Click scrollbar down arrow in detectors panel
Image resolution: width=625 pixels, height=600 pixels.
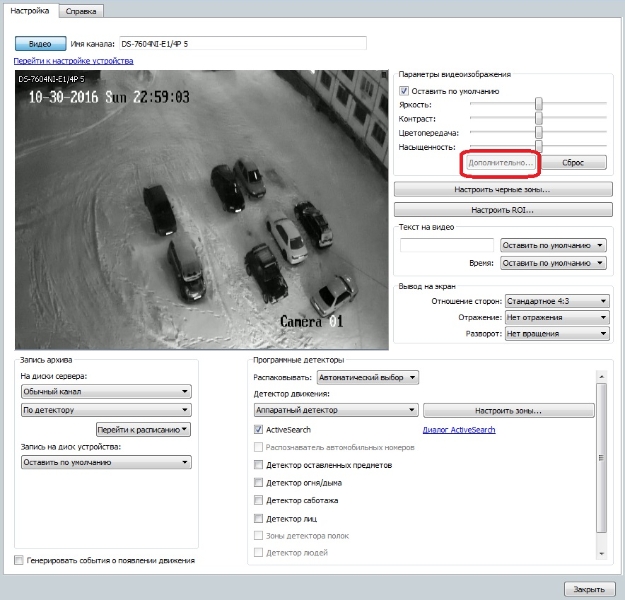pyautogui.click(x=601, y=554)
